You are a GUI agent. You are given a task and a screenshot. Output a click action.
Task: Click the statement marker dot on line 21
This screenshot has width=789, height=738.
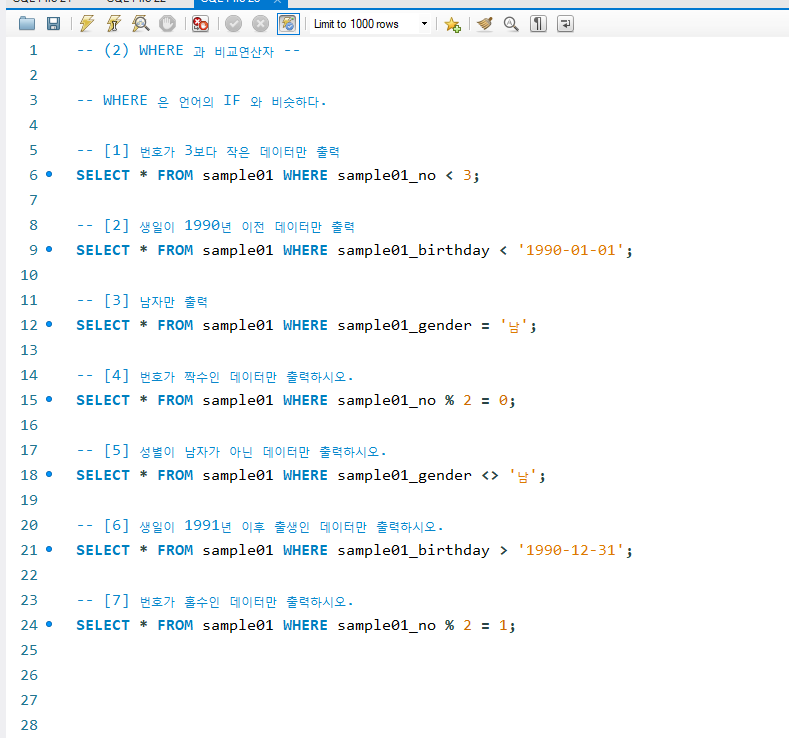click(49, 549)
